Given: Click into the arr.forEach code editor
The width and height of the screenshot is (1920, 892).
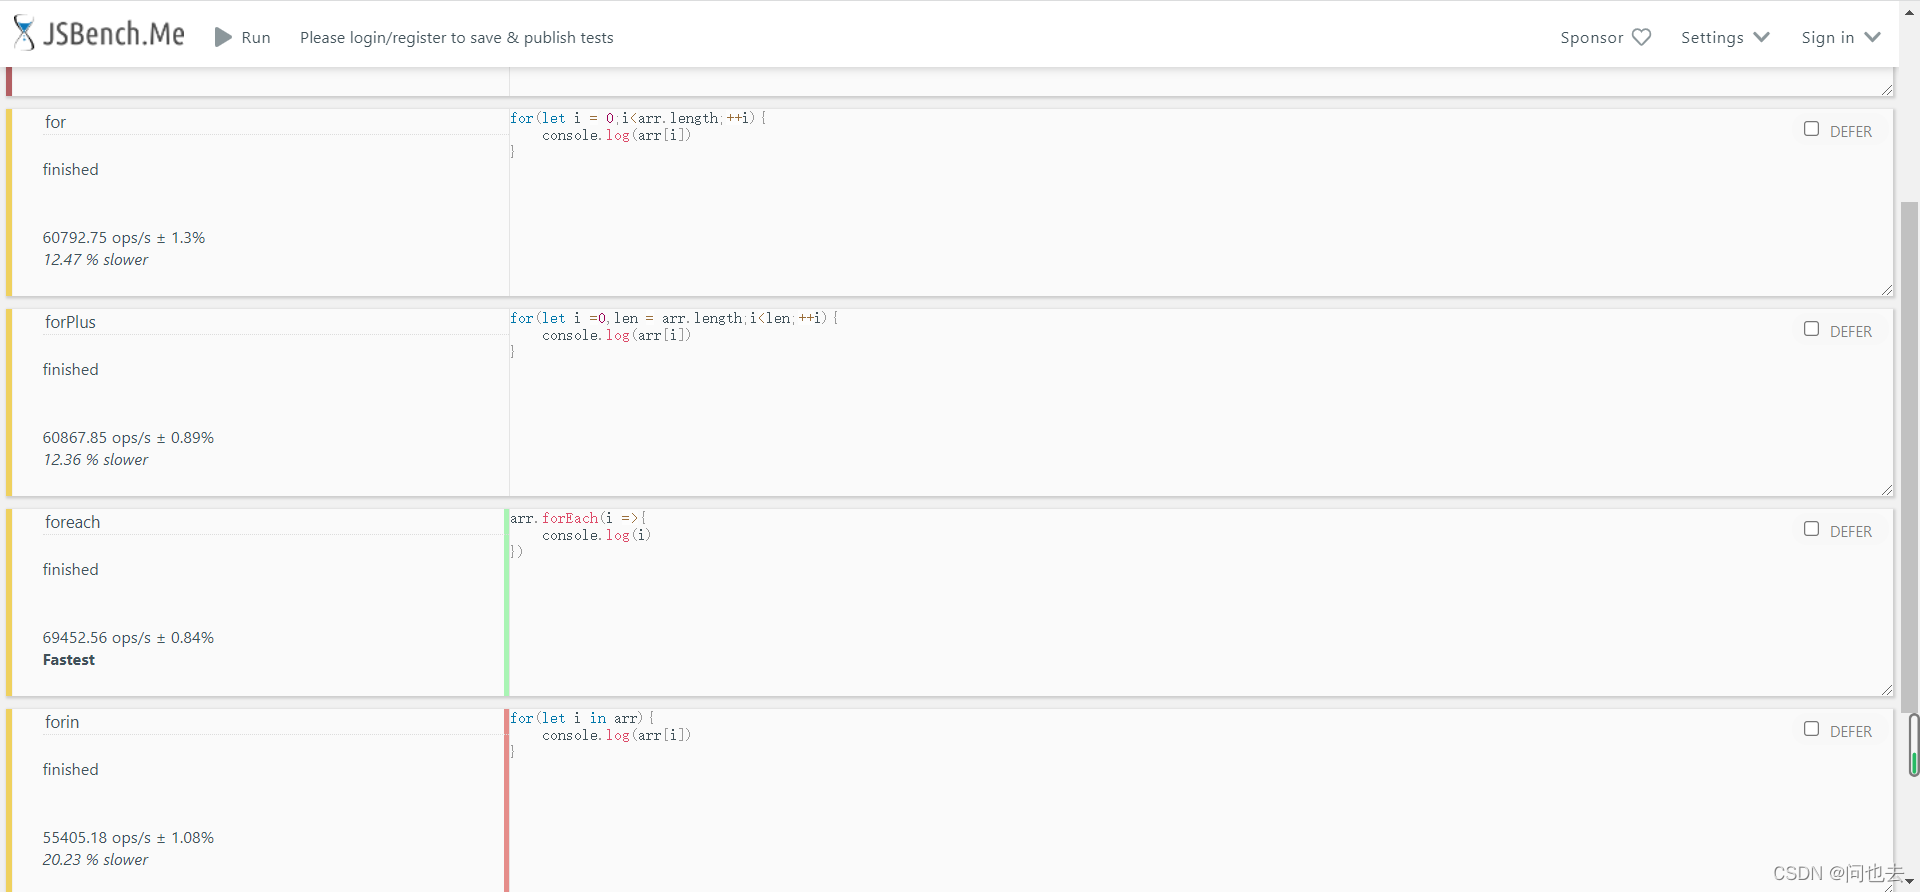Looking at the screenshot, I should pos(1200,602).
